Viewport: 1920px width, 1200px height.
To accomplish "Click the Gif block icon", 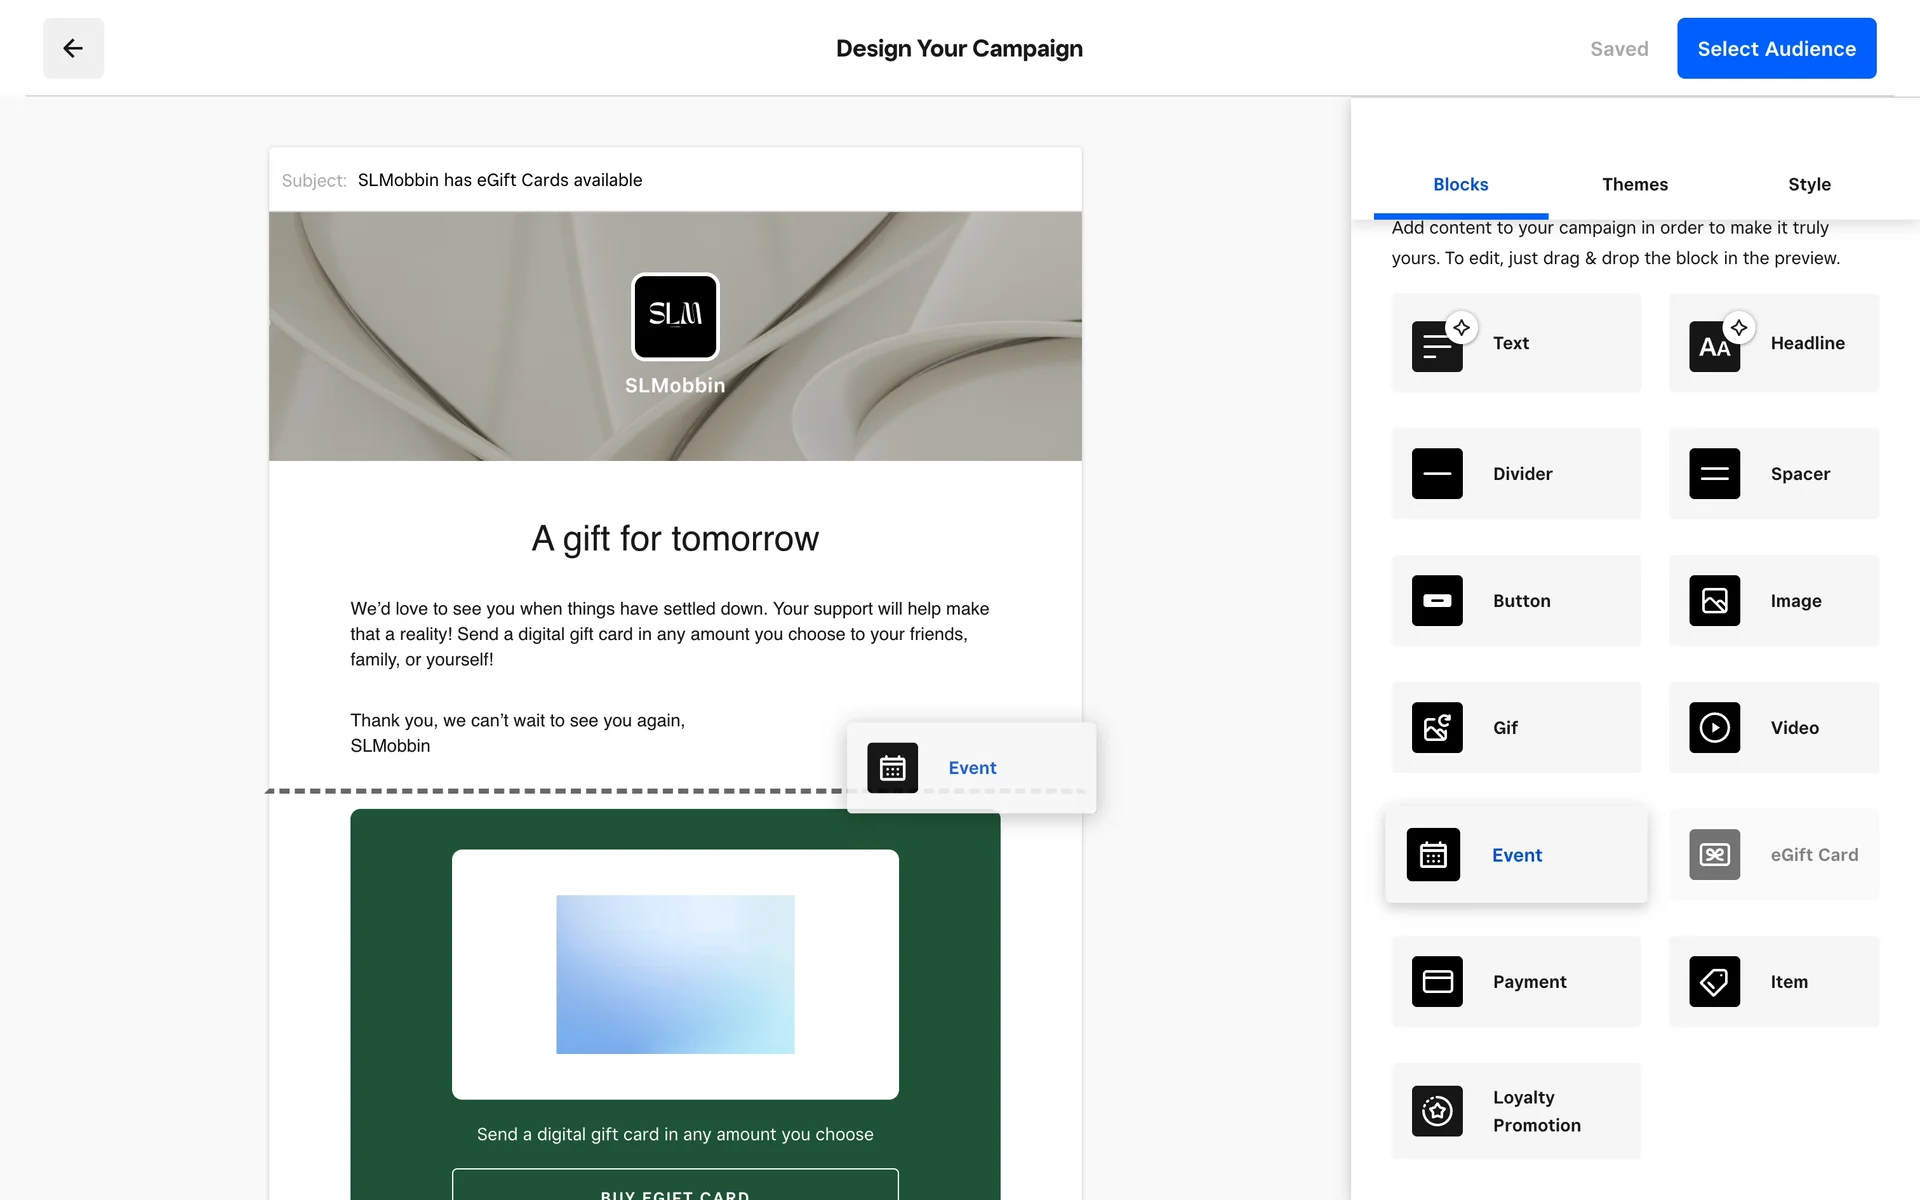I will [1437, 728].
